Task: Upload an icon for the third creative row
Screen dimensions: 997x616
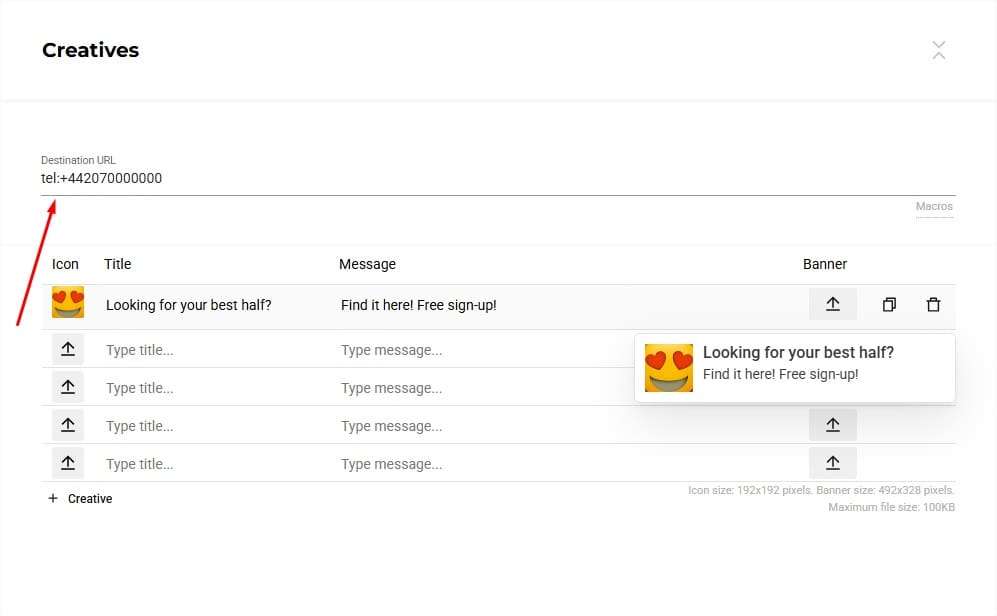Action: [68, 387]
